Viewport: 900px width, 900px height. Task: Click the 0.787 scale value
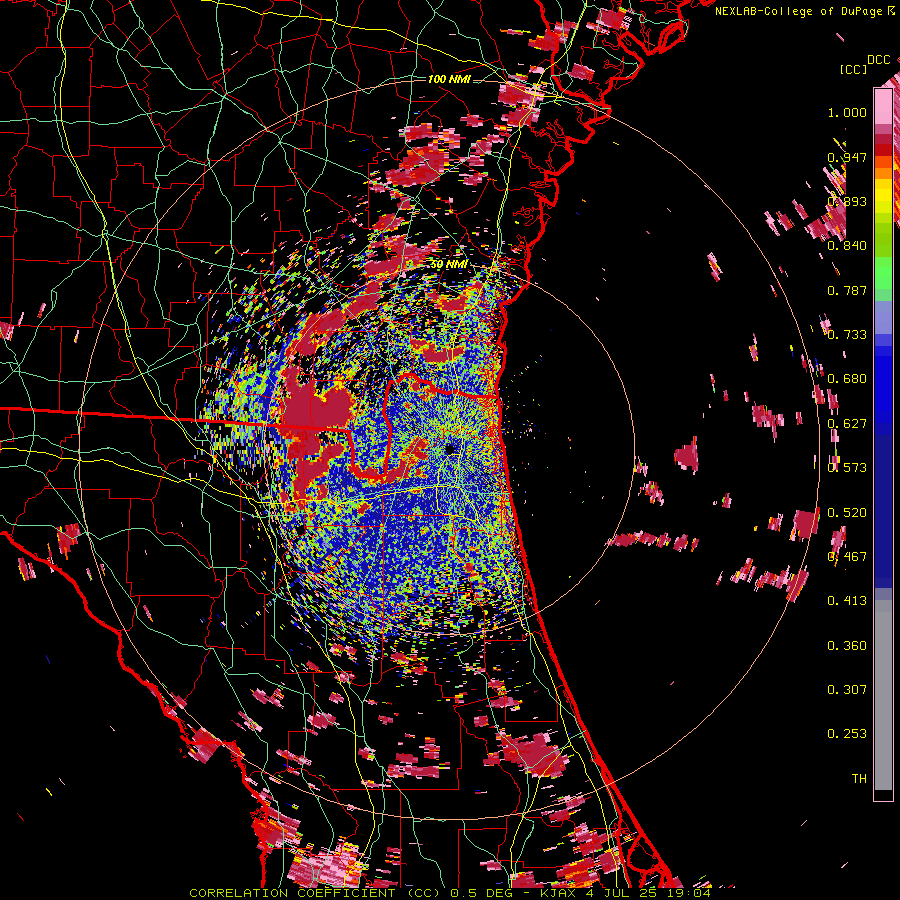[x=847, y=290]
